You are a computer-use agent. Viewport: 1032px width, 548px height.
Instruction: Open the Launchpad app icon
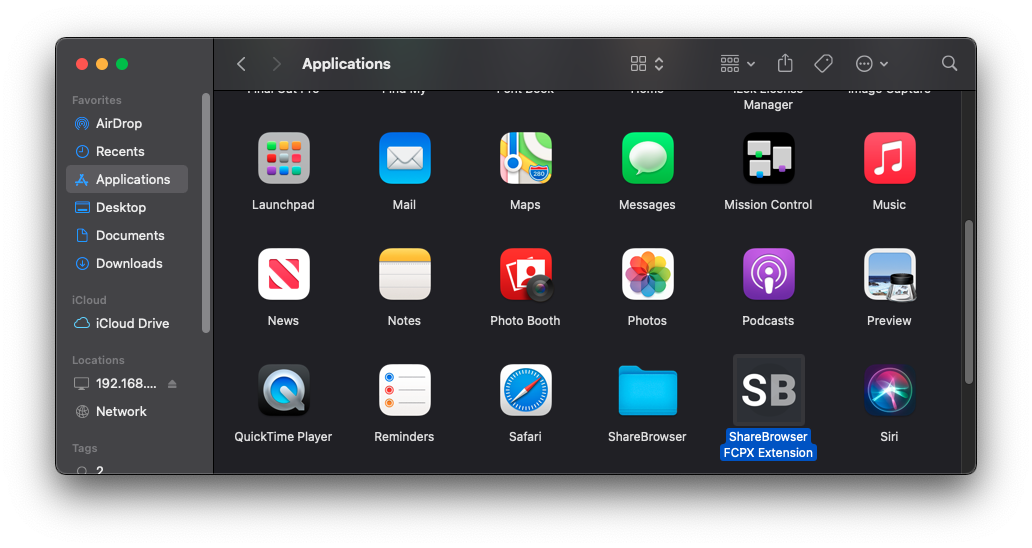click(284, 158)
